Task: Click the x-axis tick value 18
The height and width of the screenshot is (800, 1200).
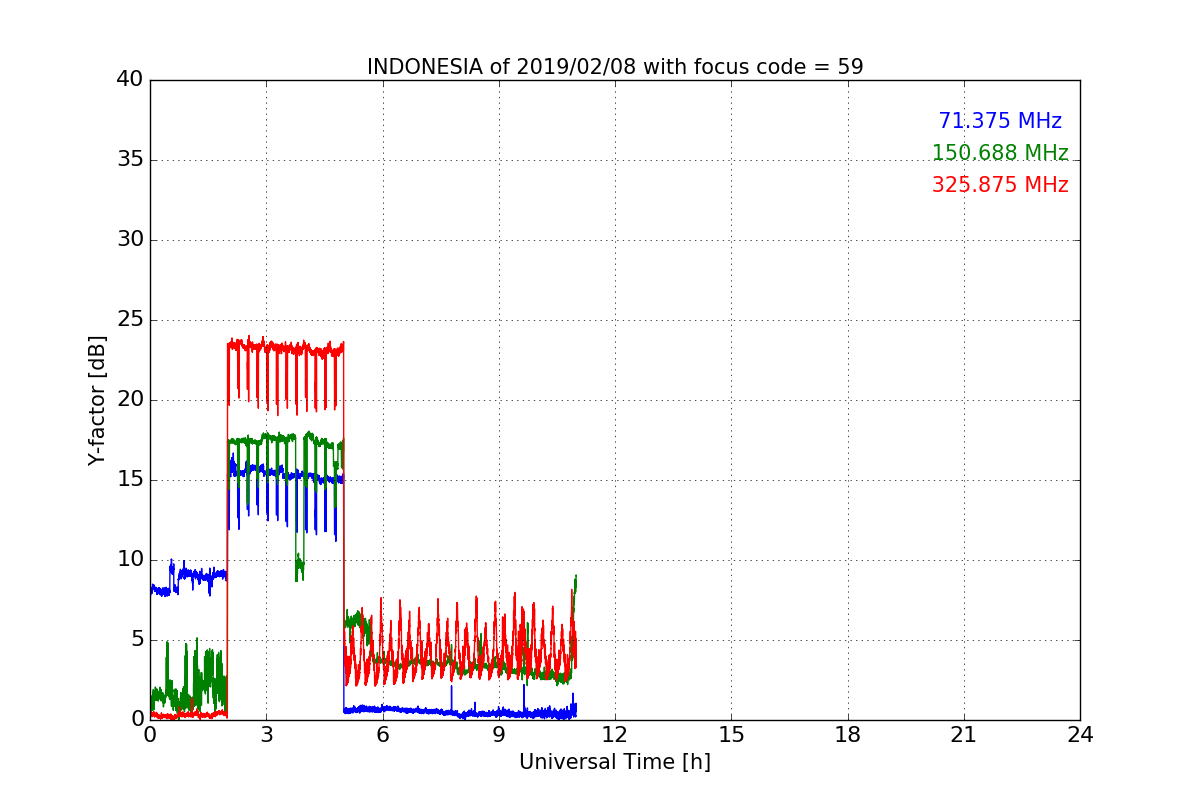Action: [848, 735]
